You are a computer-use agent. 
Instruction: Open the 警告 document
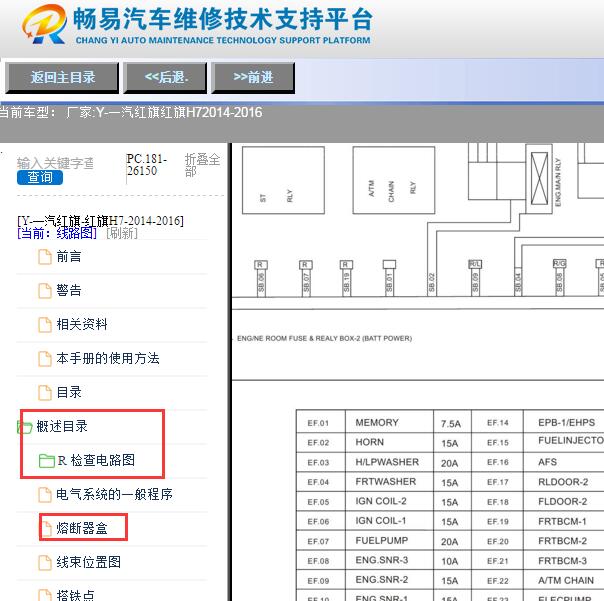tap(69, 290)
